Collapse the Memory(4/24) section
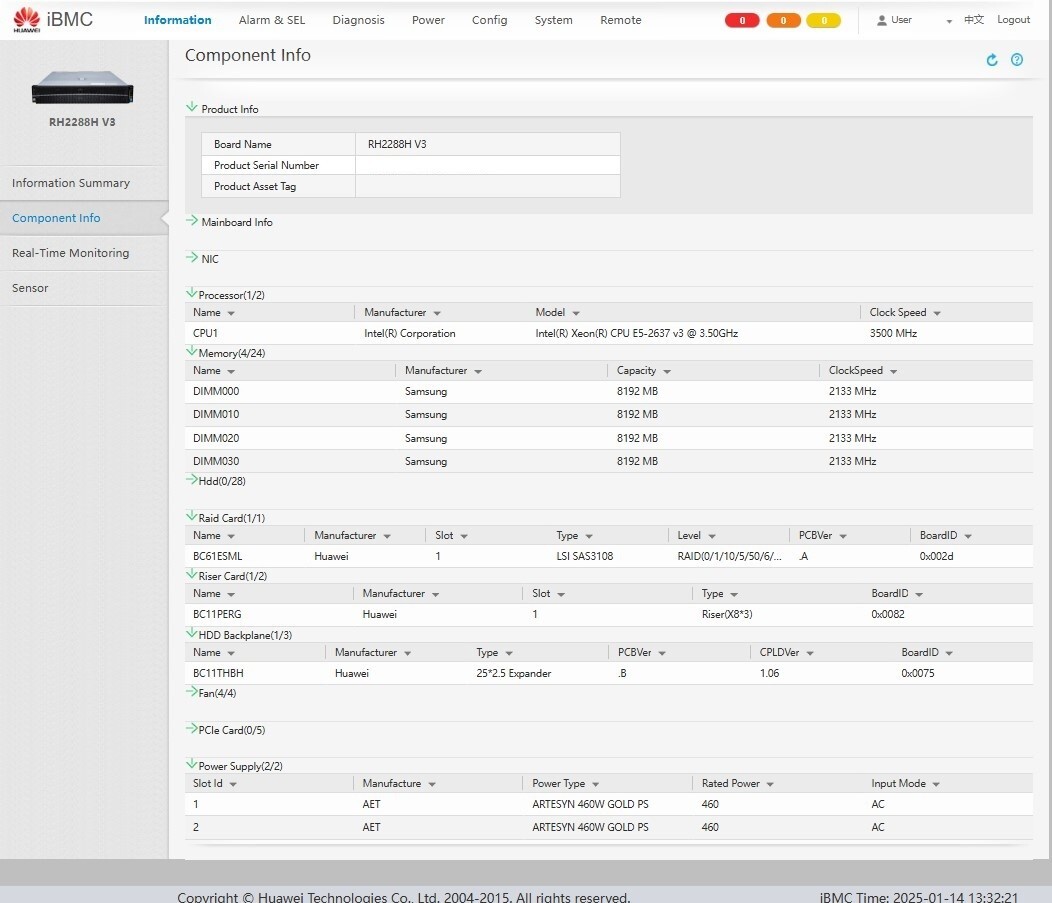The image size is (1052, 903). [191, 352]
